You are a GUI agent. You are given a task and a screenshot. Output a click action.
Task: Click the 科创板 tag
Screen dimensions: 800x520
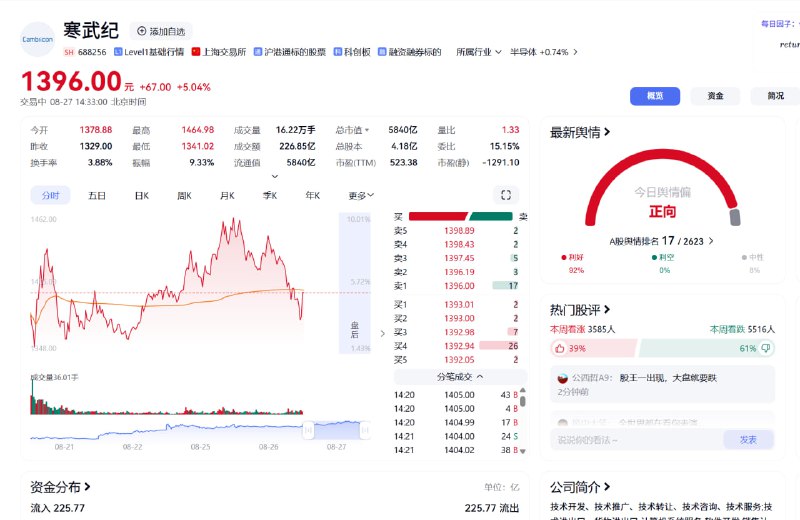[x=352, y=52]
